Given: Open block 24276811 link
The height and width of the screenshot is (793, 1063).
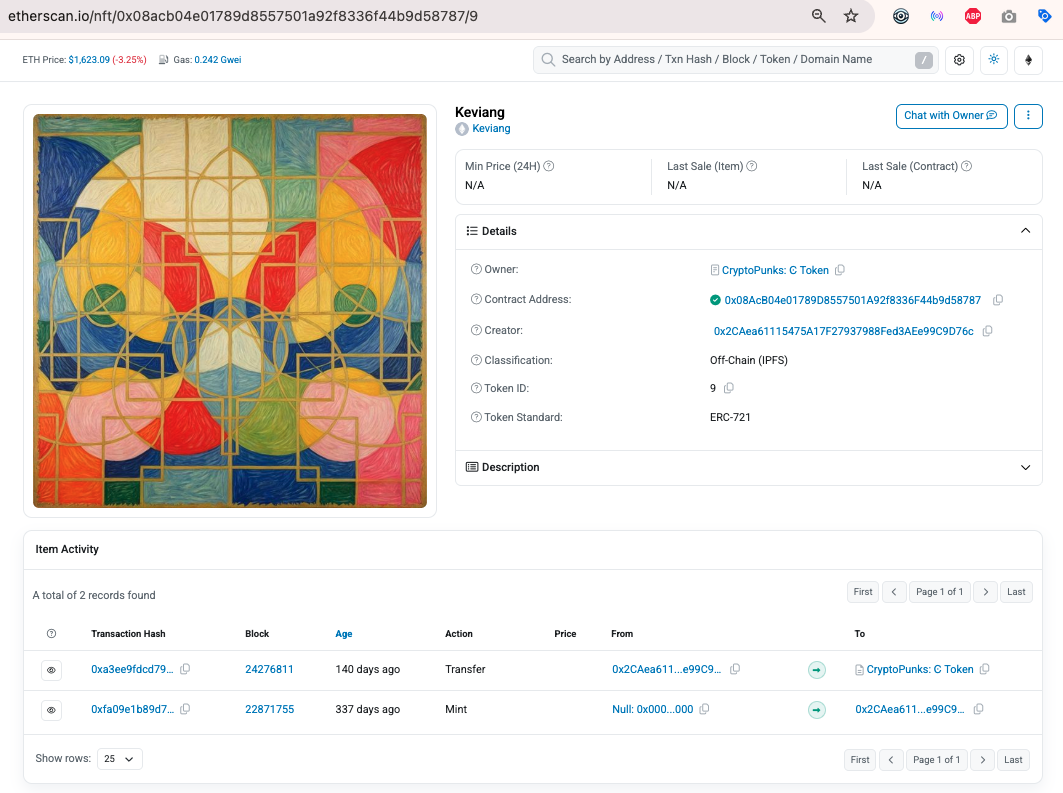Looking at the screenshot, I should coord(269,669).
